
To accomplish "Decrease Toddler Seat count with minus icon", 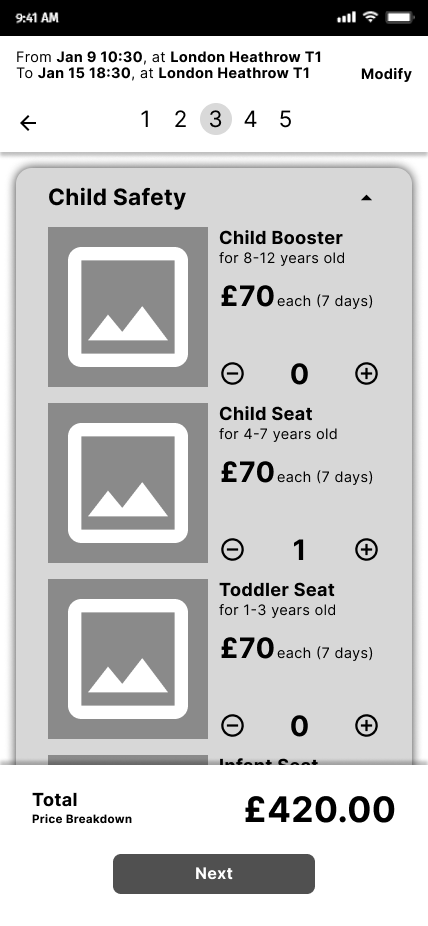I will [232, 726].
